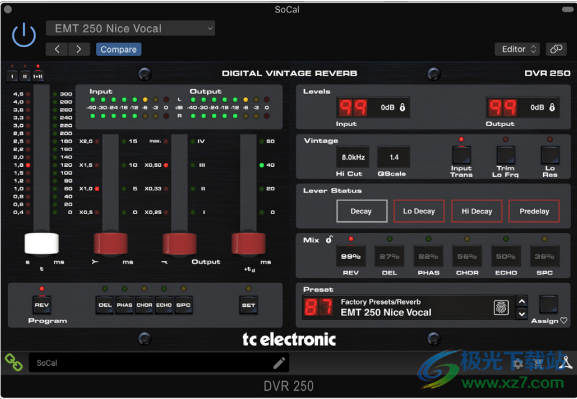Step preset down with the down arrow
Viewport: 577px width, 399px height.
[x=522, y=314]
